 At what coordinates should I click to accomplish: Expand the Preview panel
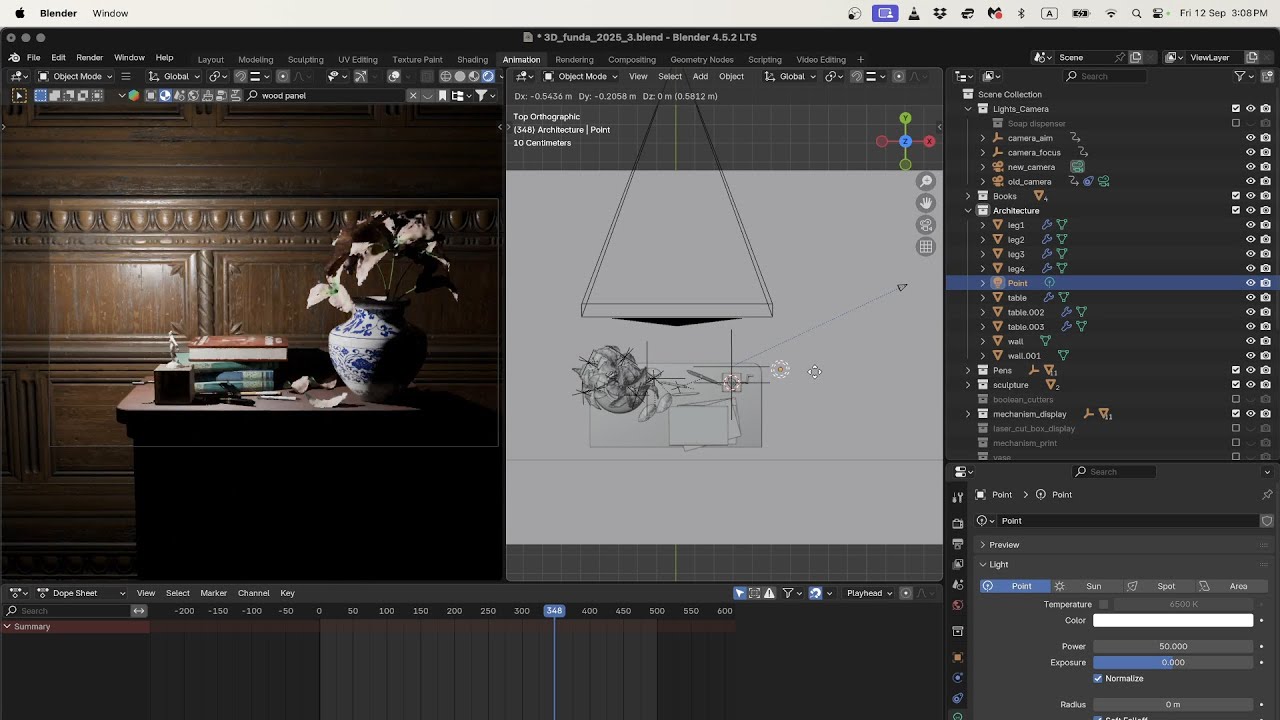tap(983, 545)
